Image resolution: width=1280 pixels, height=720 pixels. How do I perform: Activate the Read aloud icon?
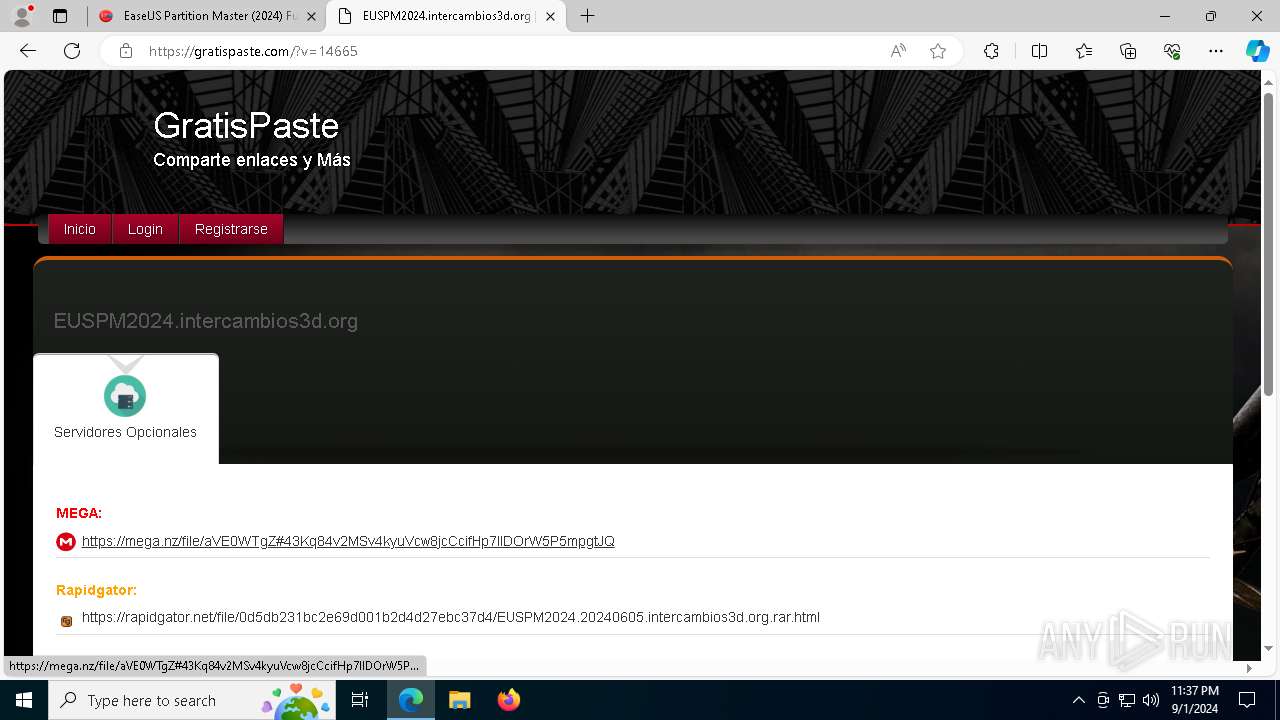[x=898, y=51]
